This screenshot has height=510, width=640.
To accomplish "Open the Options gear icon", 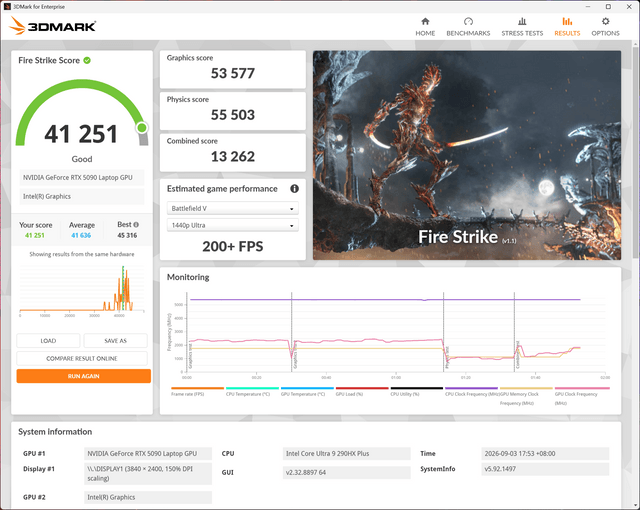I will point(605,21).
